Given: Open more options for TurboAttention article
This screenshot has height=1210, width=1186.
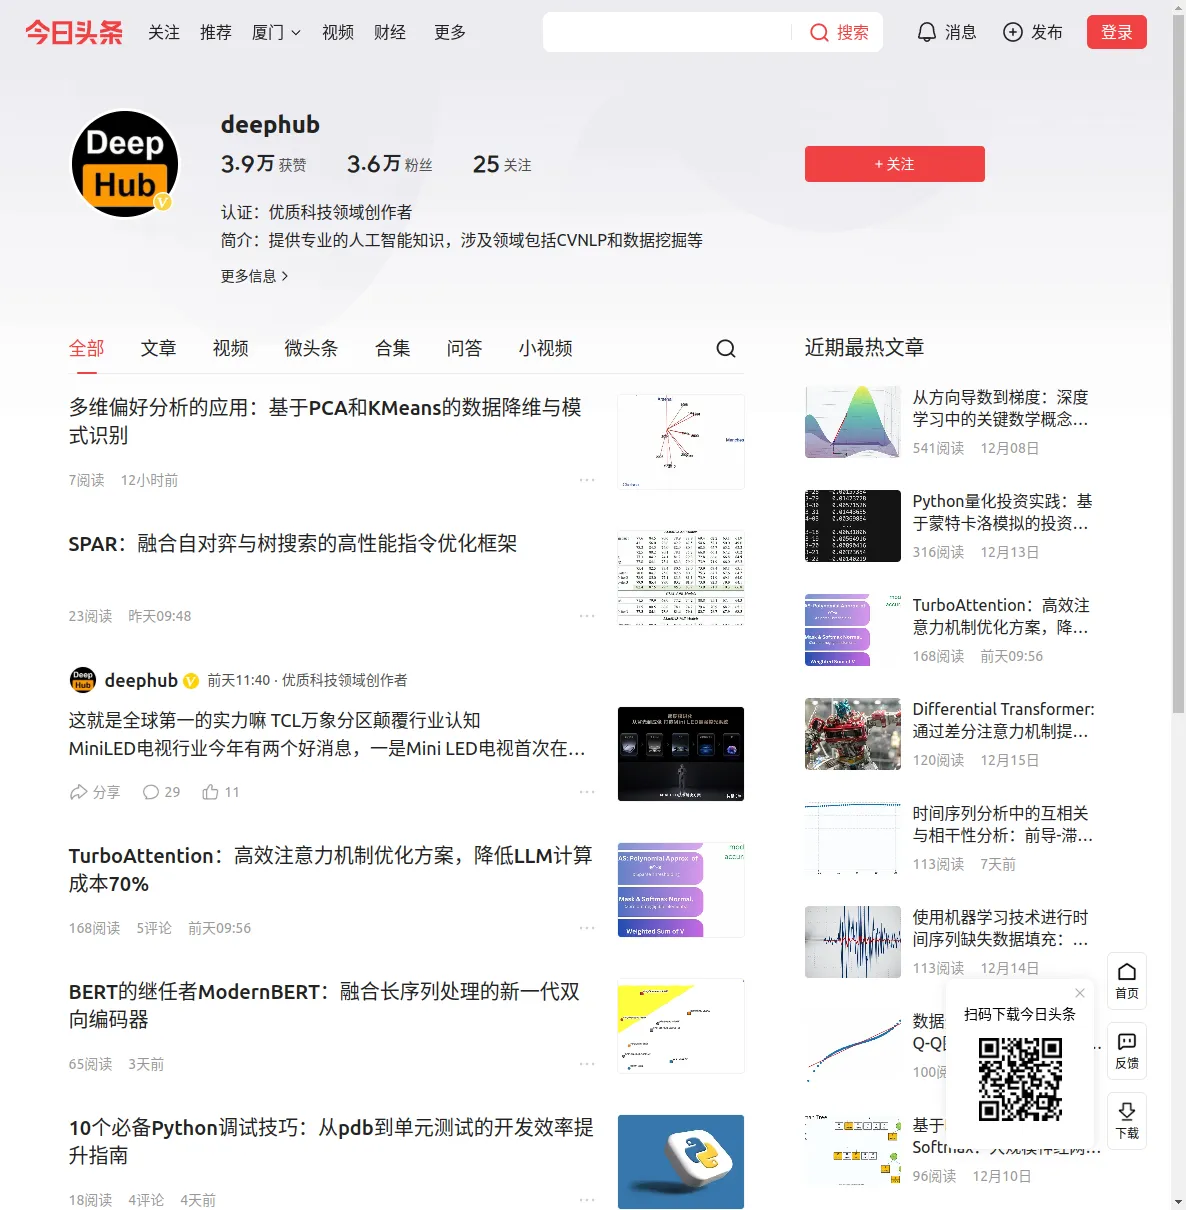Looking at the screenshot, I should [x=587, y=928].
